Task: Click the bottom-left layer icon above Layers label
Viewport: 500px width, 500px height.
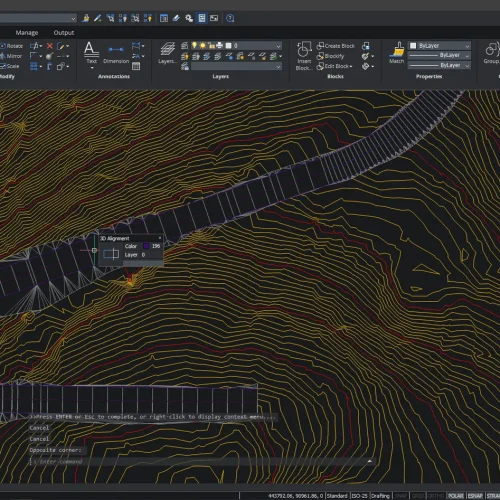Action: coord(185,67)
